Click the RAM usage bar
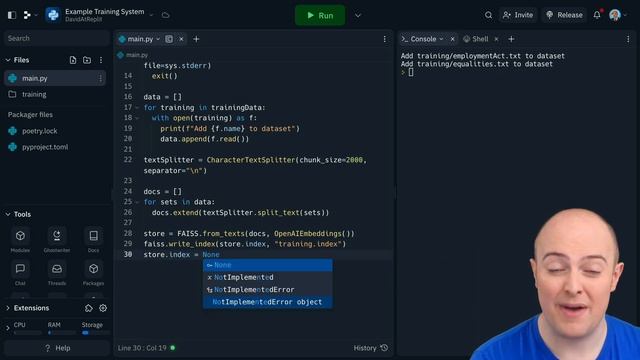The image size is (640, 360). tap(61, 333)
